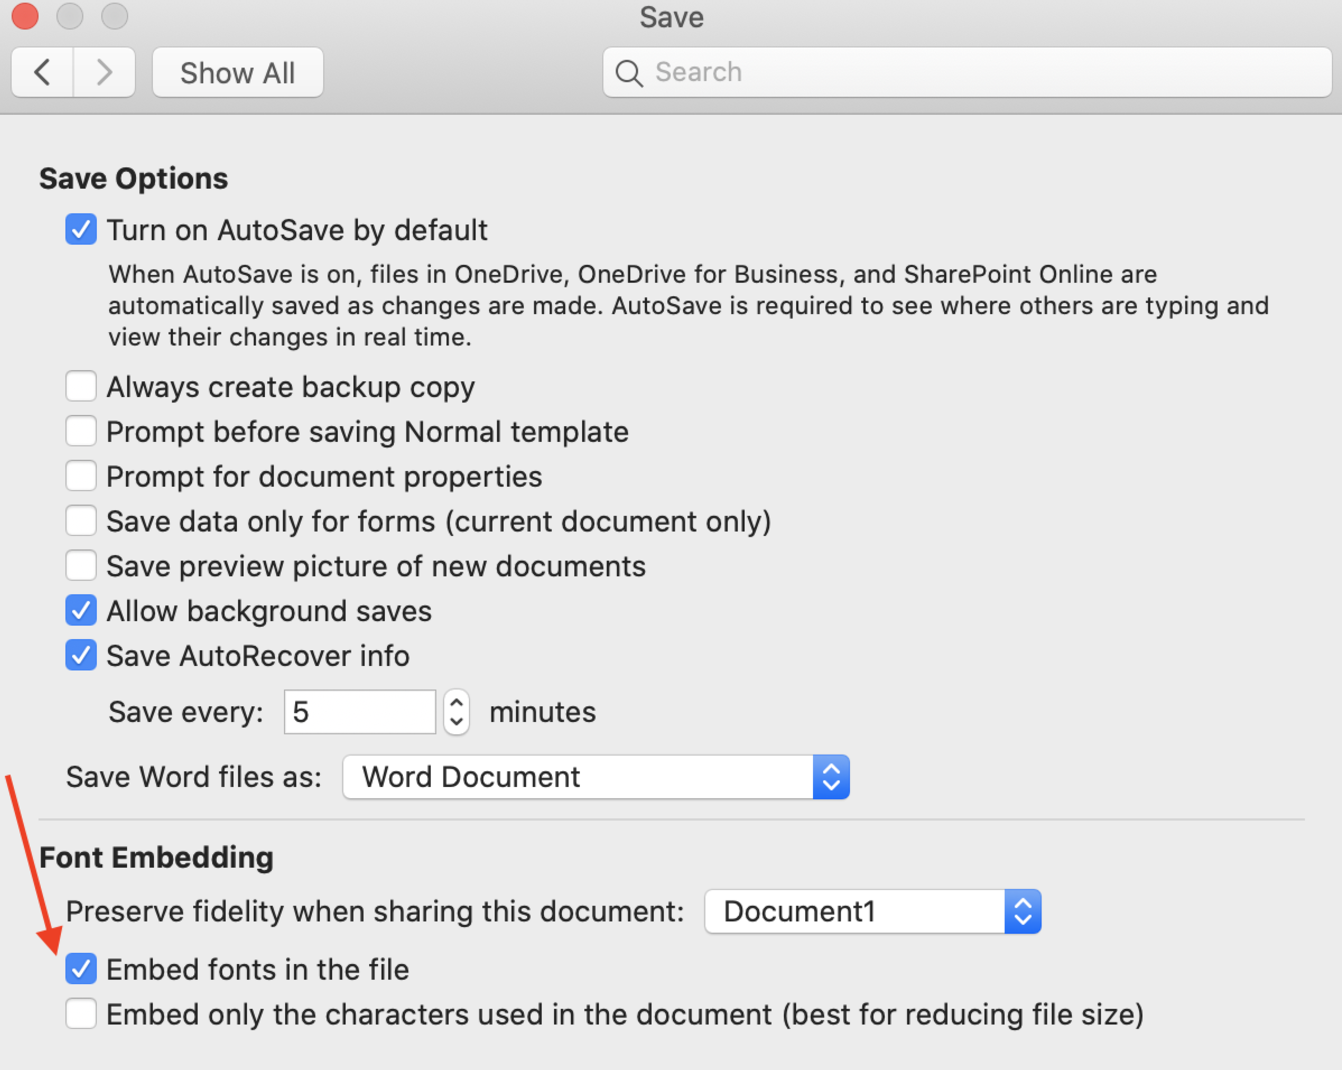Open Save Word files as dropdown
Image resolution: width=1342 pixels, height=1070 pixels.
(x=596, y=777)
